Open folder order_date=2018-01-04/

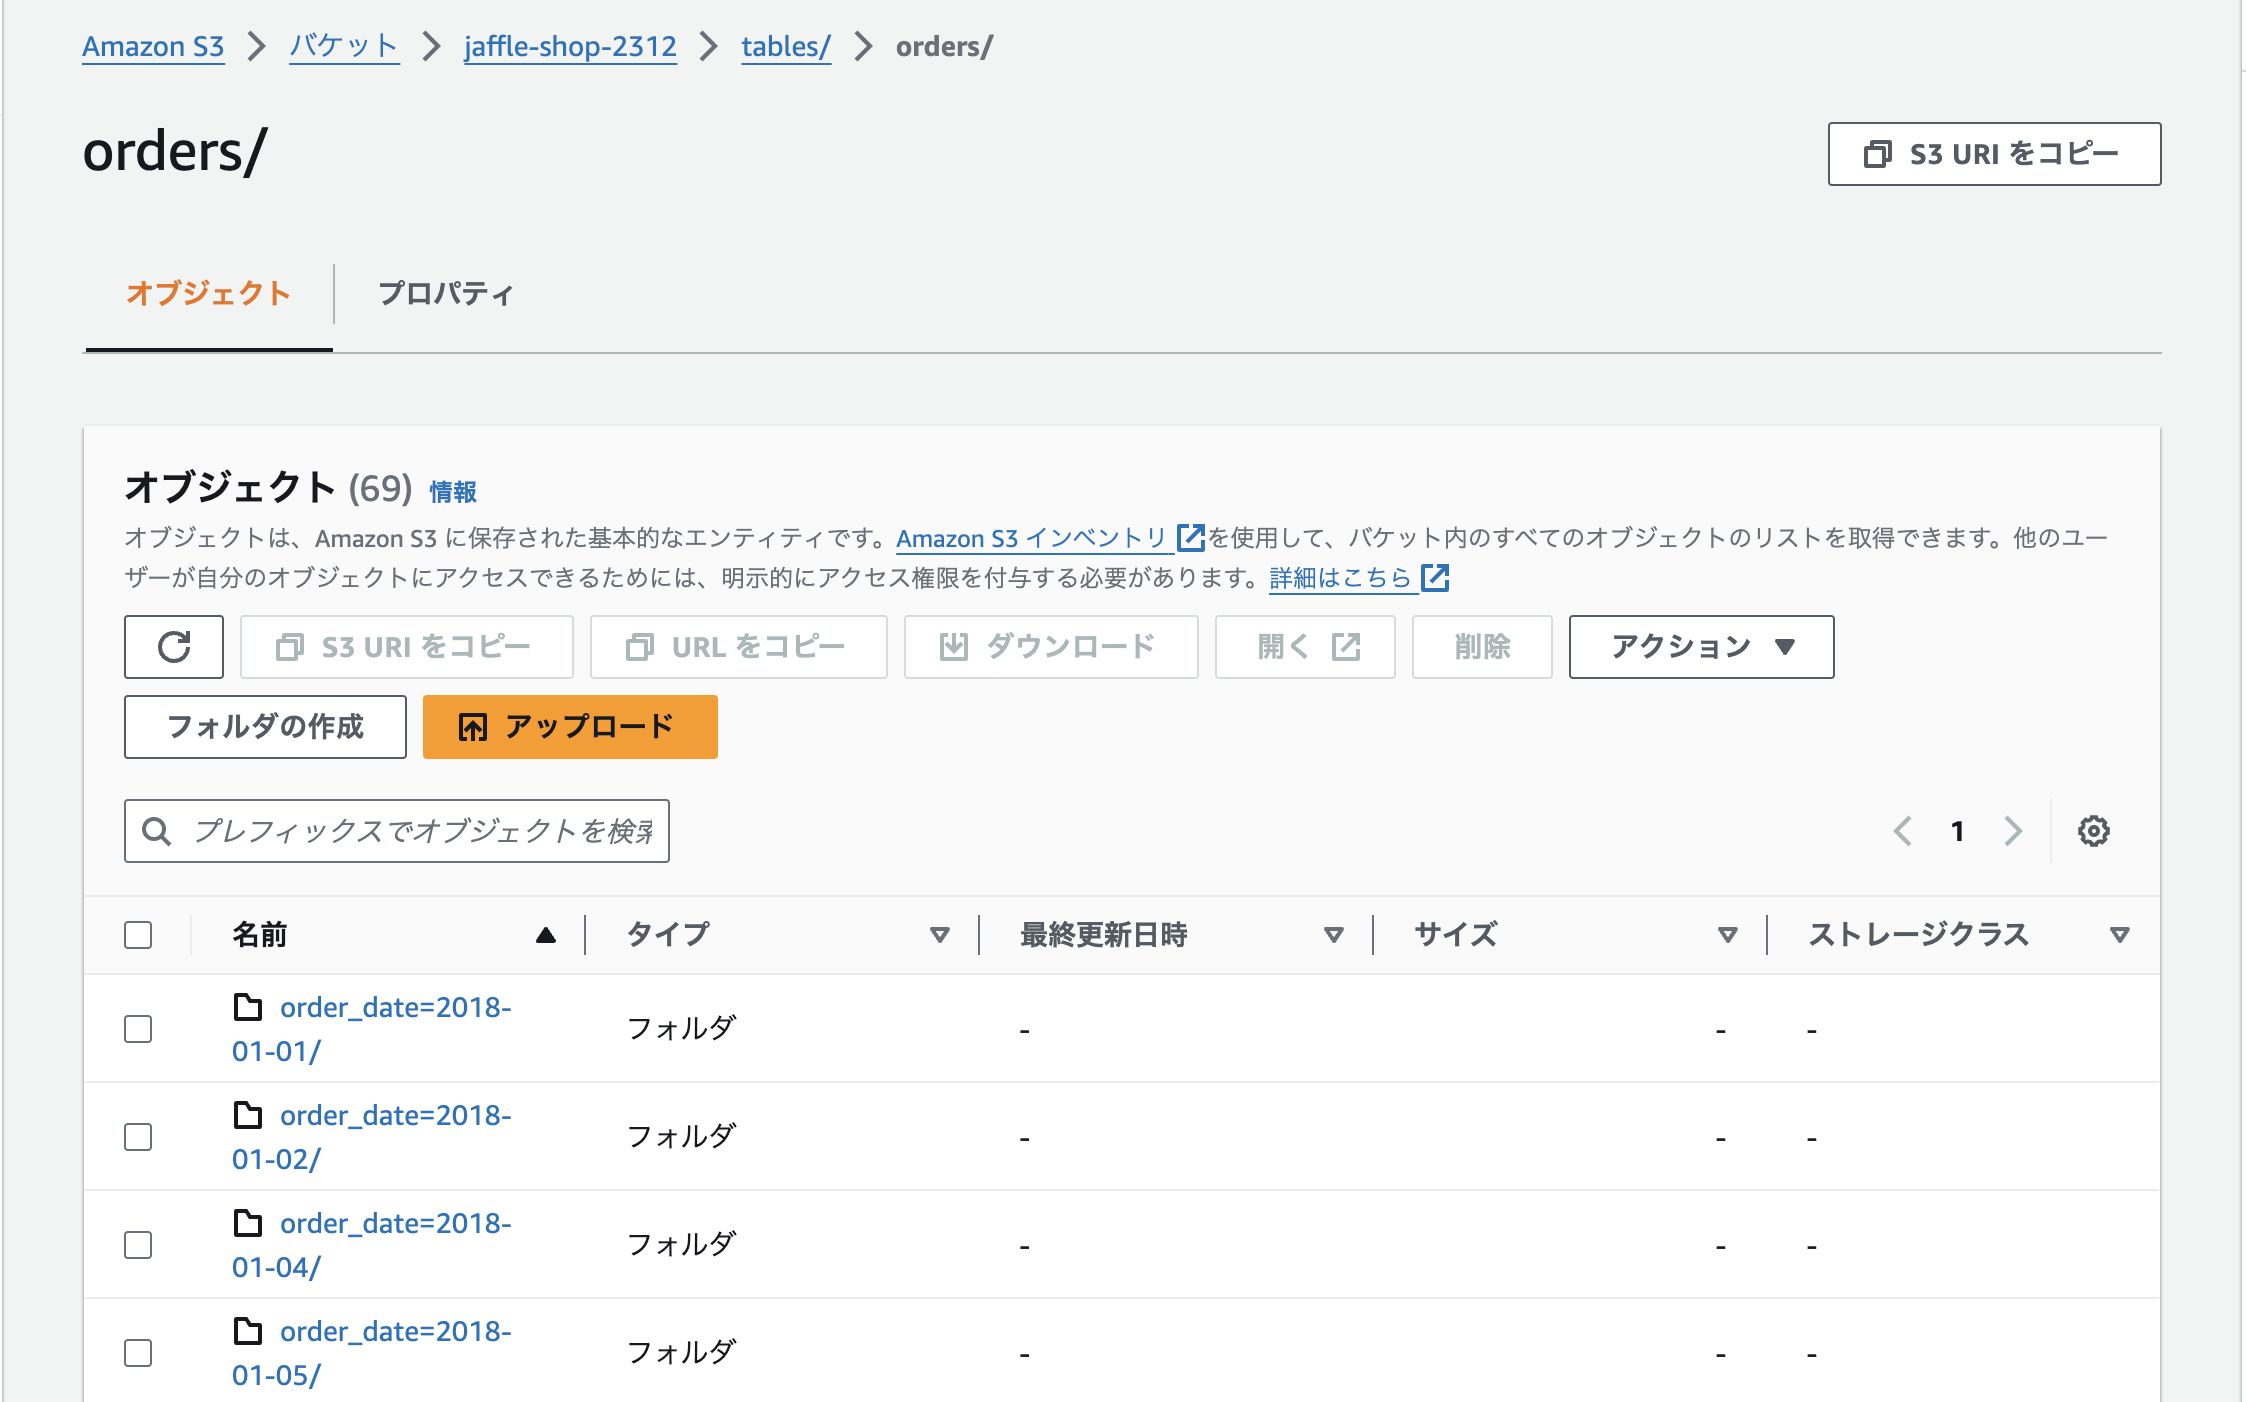tap(372, 1245)
